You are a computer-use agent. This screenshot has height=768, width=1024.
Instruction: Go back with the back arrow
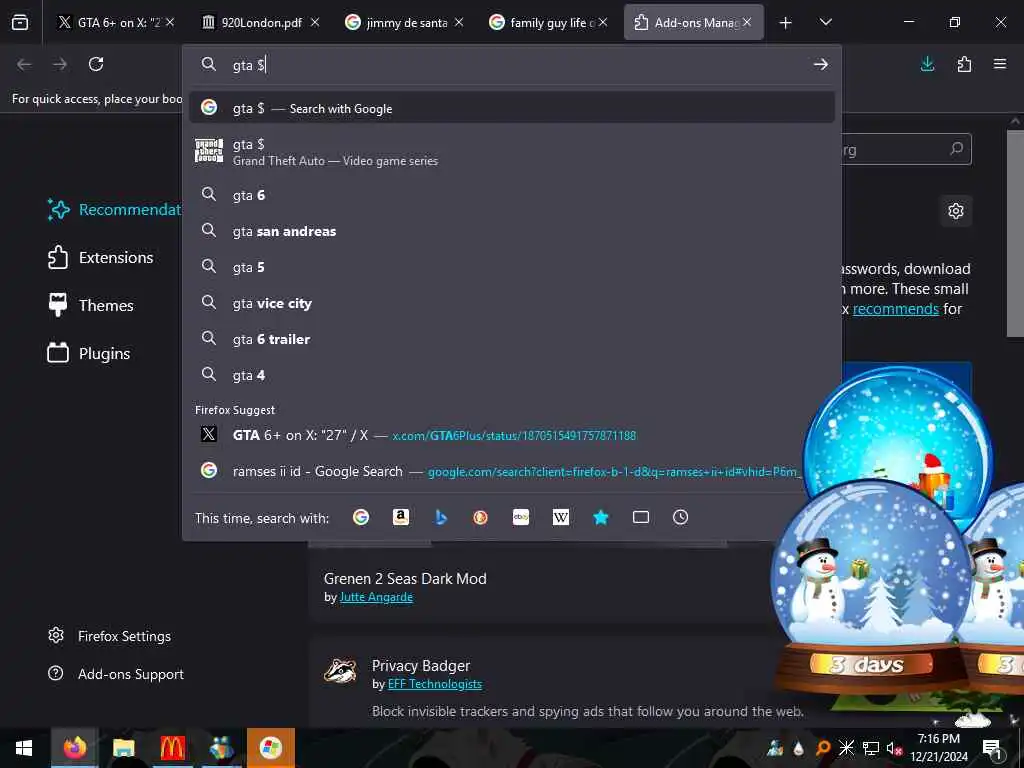[x=24, y=64]
